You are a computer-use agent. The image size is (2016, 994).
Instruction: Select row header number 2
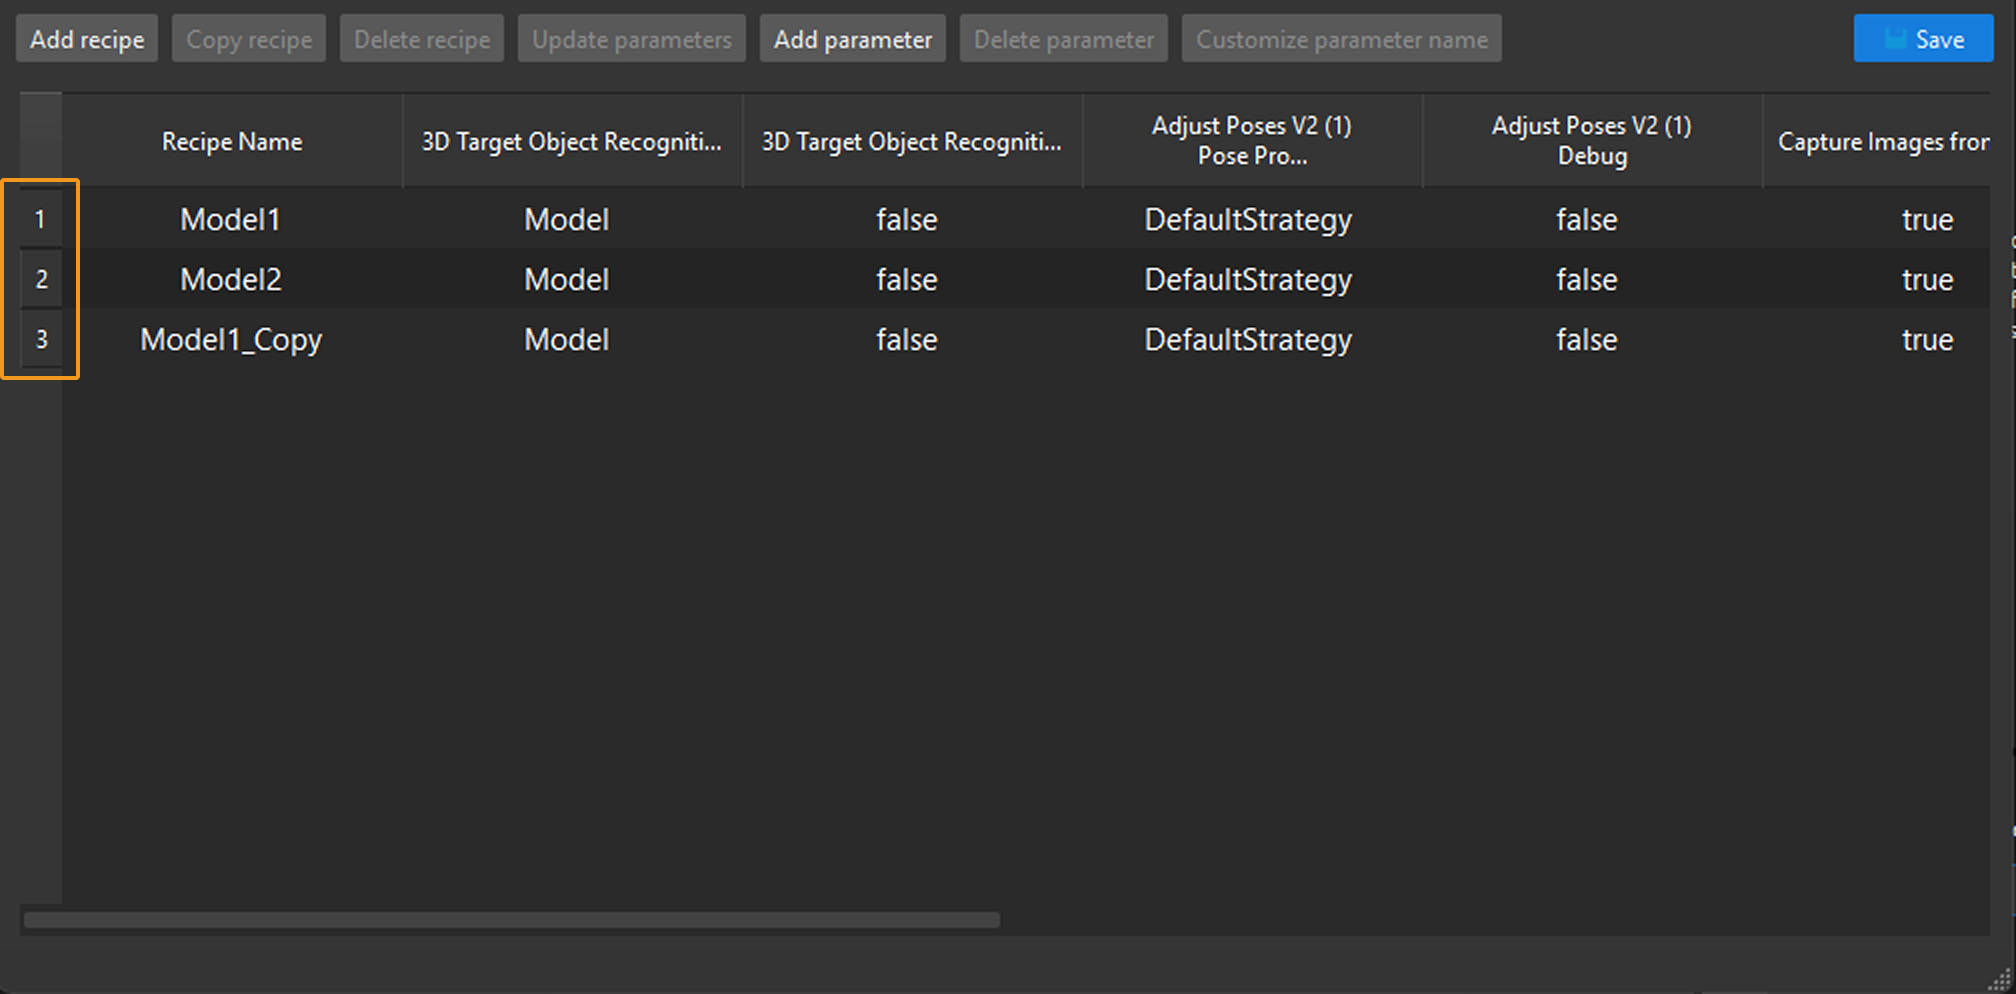click(x=40, y=279)
